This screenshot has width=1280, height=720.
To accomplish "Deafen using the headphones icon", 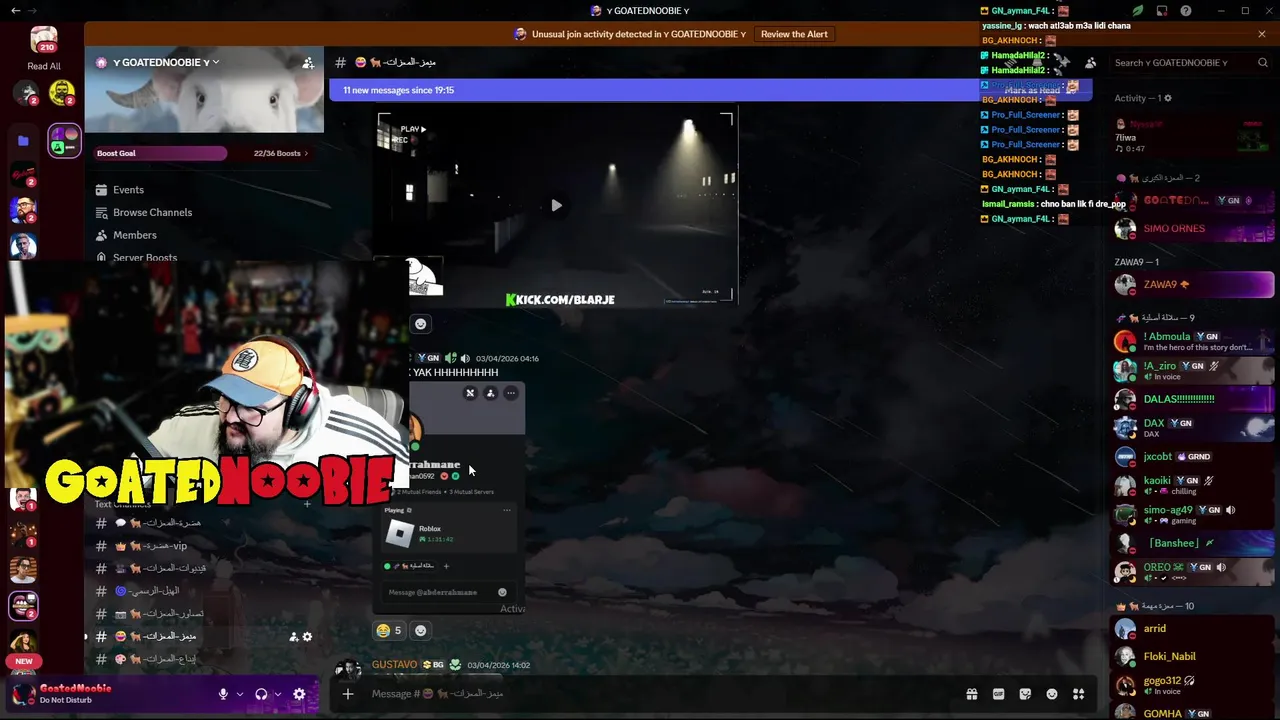I will 261,694.
